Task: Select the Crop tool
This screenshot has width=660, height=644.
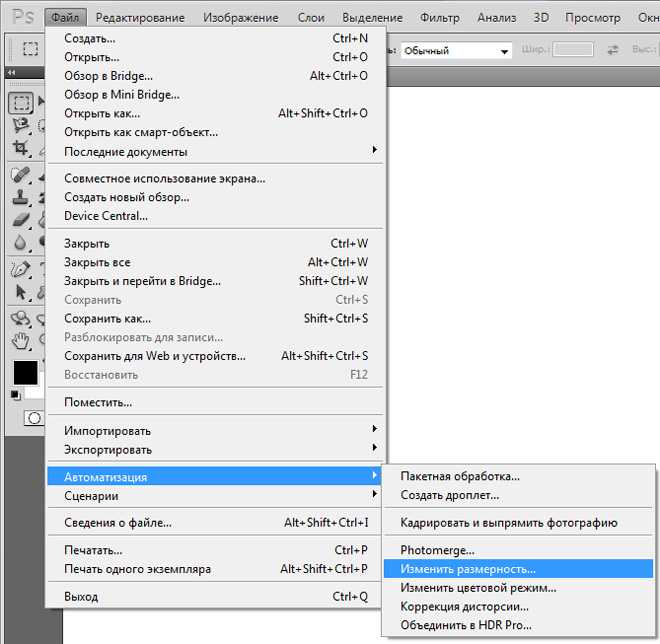Action: [21, 148]
